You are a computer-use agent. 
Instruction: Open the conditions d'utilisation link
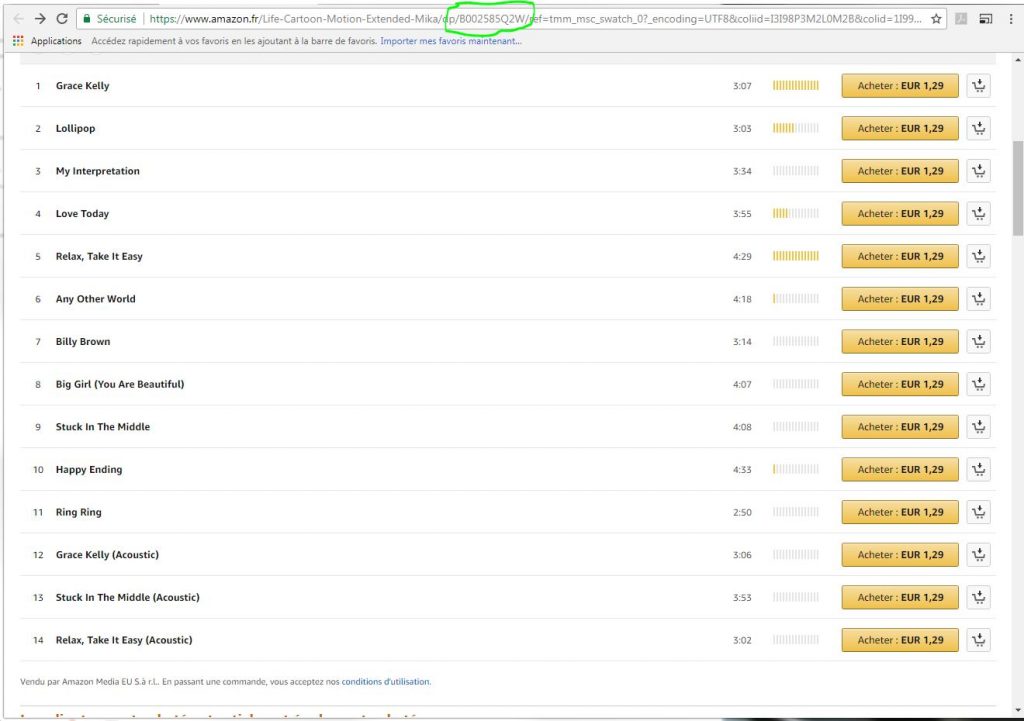tap(385, 682)
